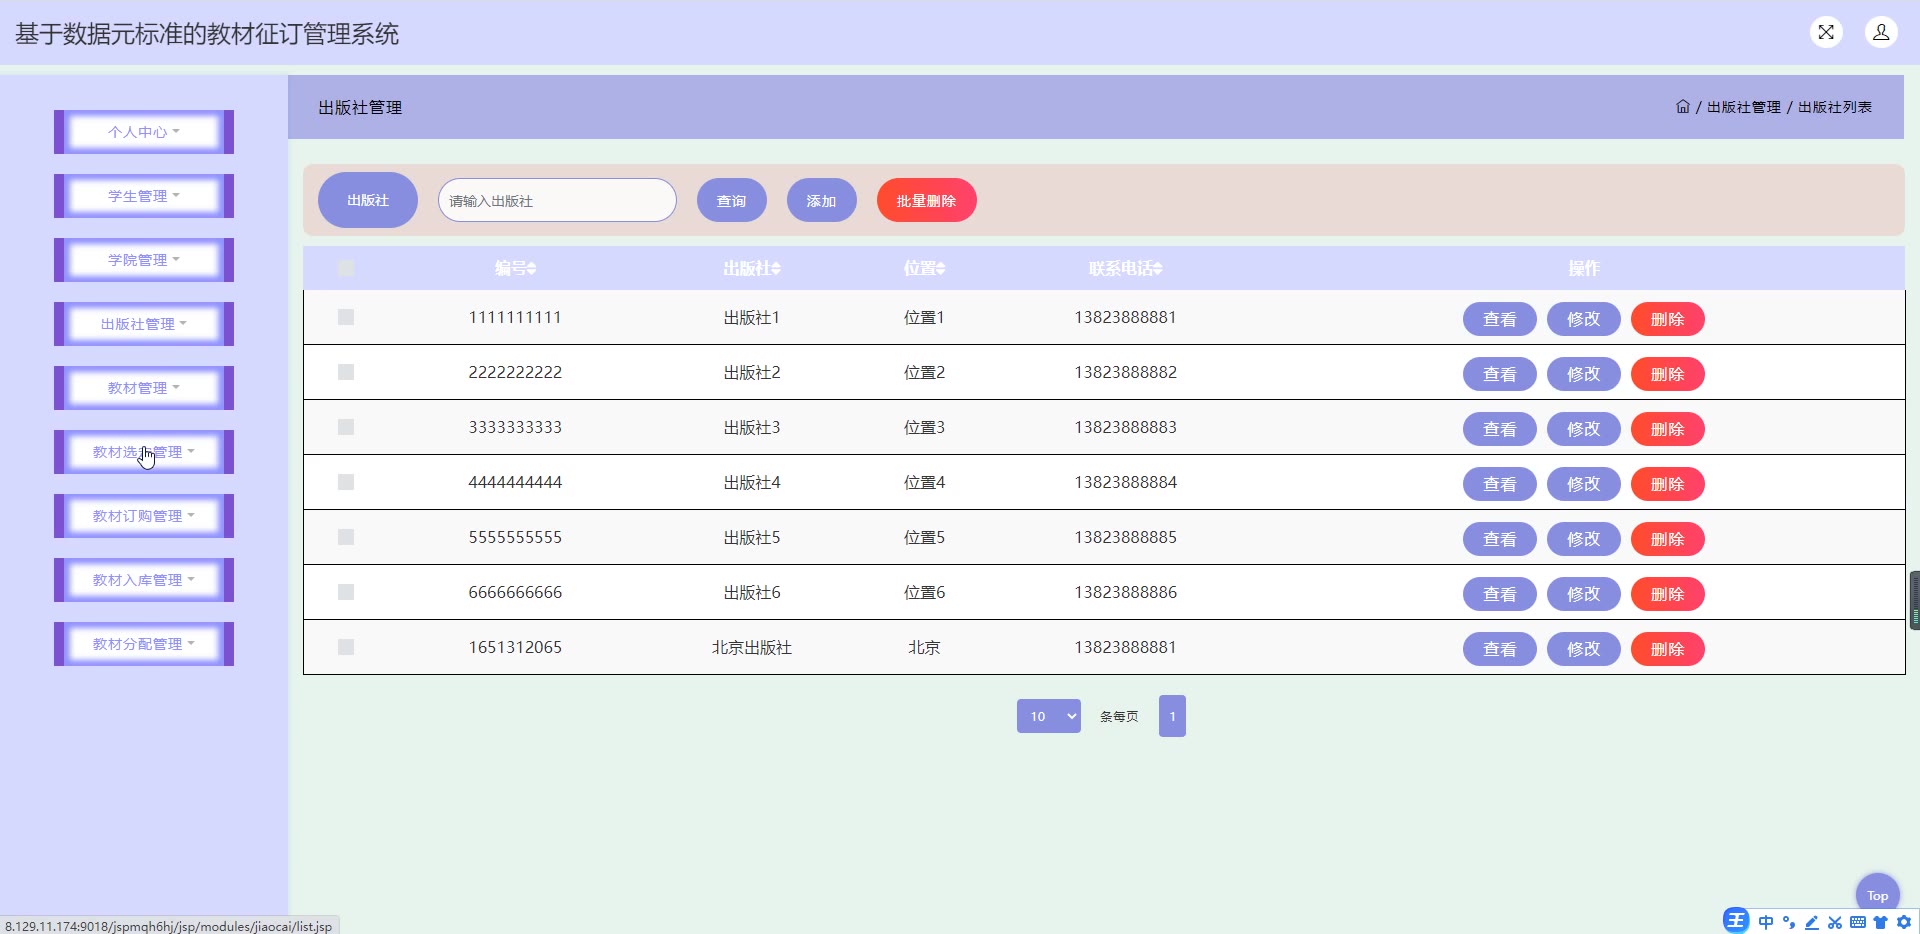1920x934 pixels.
Task: Sort table by 编号 column arrows
Action: (532, 269)
